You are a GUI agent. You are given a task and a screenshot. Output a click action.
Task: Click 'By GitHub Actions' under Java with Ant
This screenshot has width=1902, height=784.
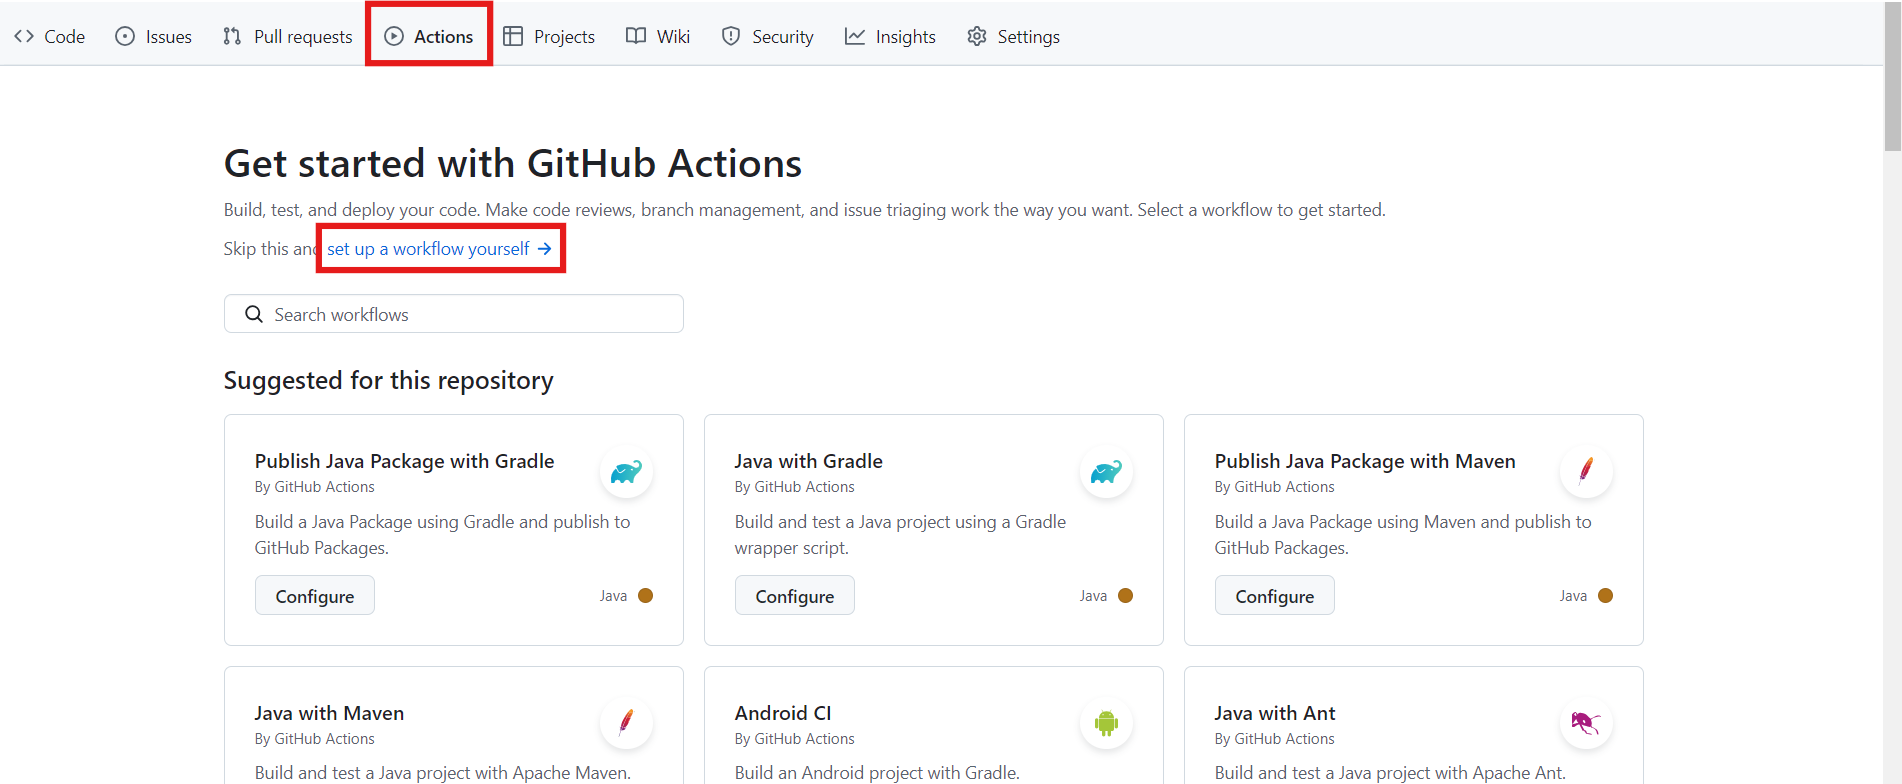(1275, 739)
